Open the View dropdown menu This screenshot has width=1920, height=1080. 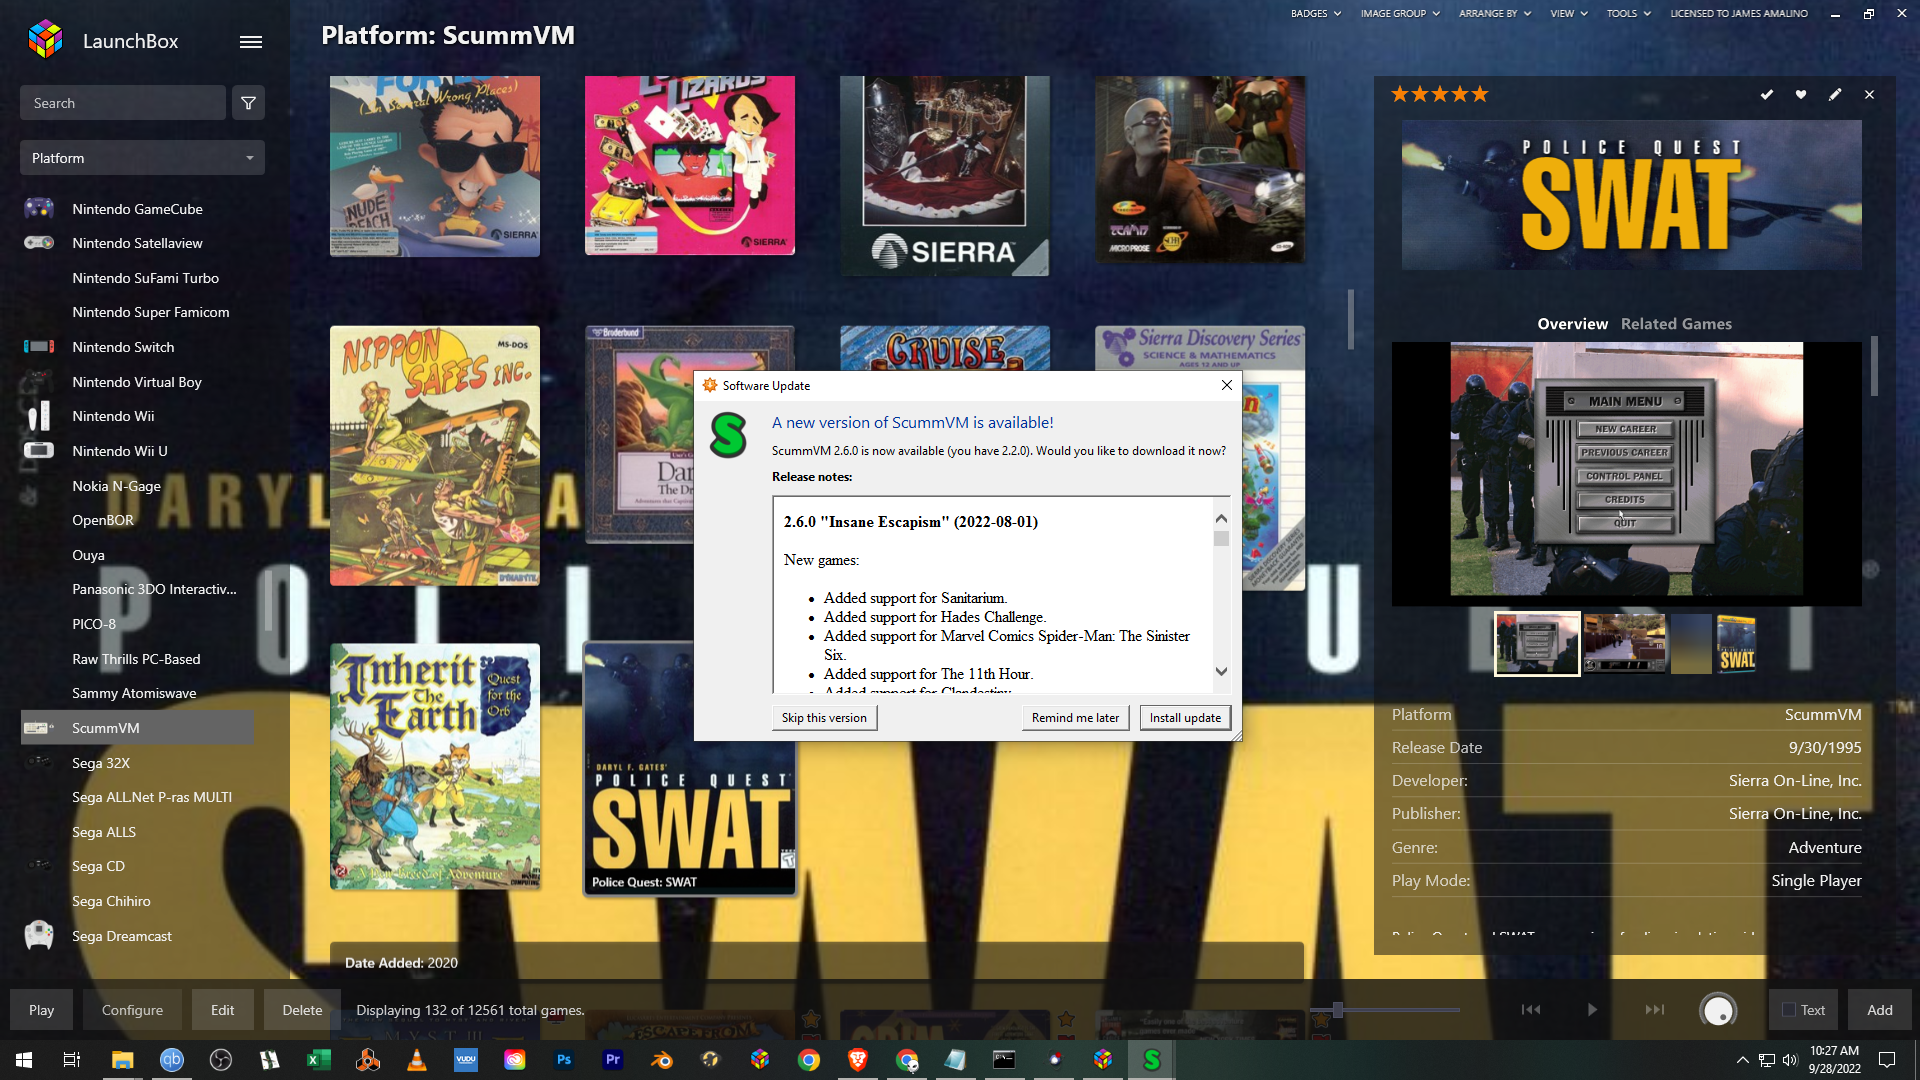(x=1569, y=14)
